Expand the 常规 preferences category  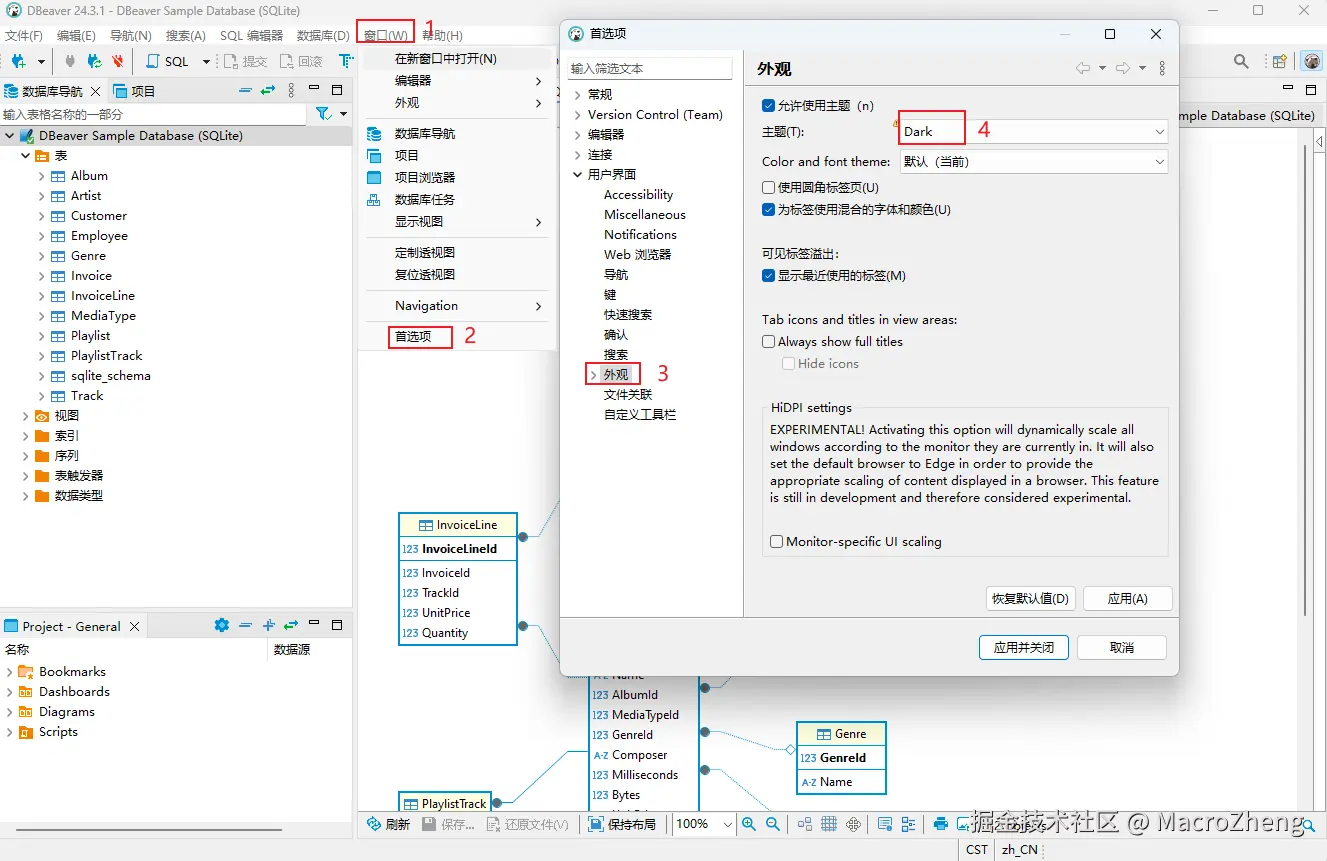577,94
